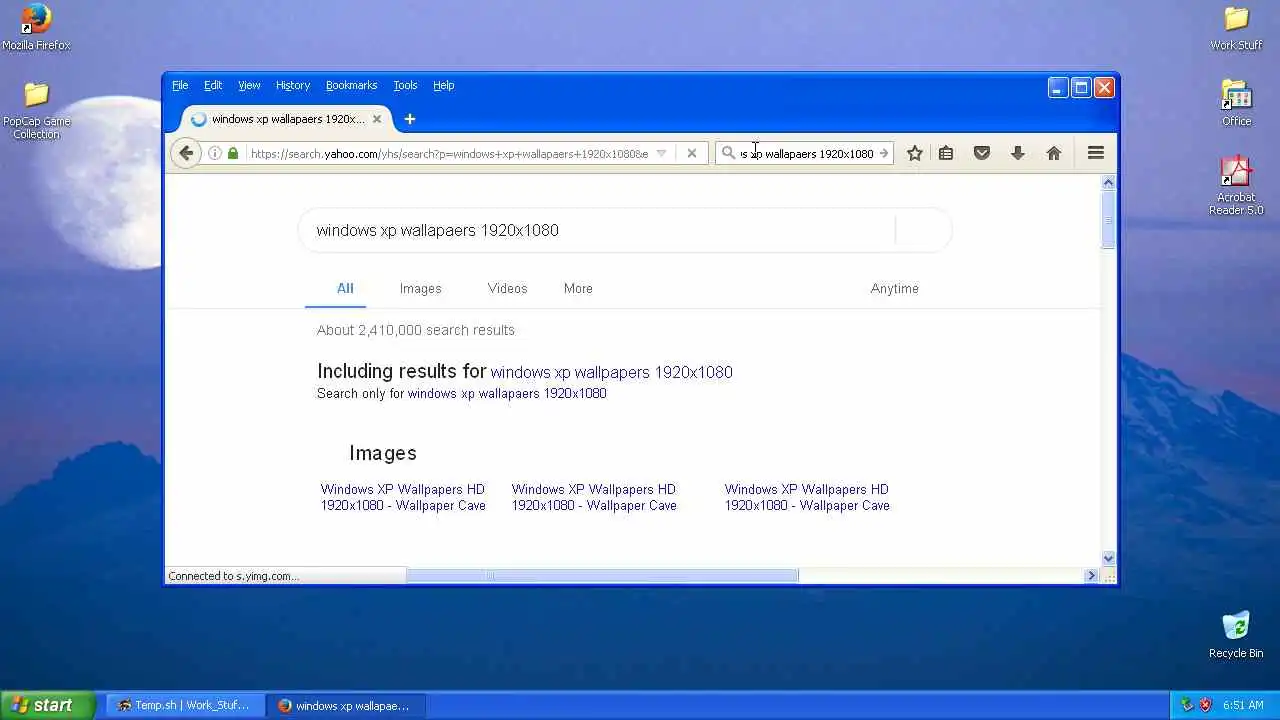Select the Acrobat Reader 5.0 icon
This screenshot has width=1280, height=720.
pyautogui.click(x=1236, y=185)
